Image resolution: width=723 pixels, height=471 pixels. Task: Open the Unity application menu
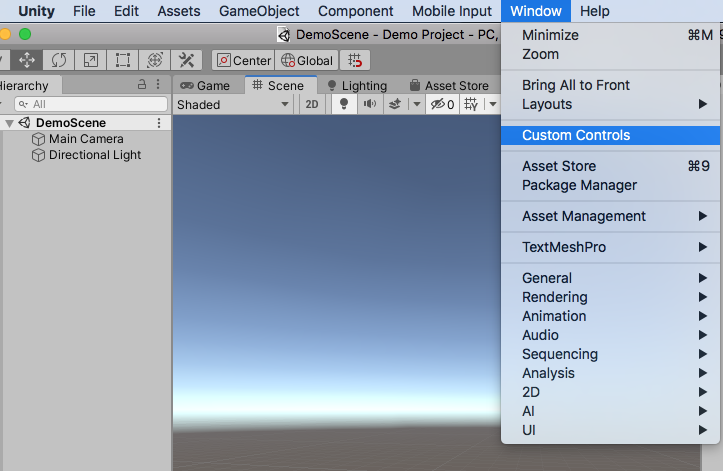36,11
